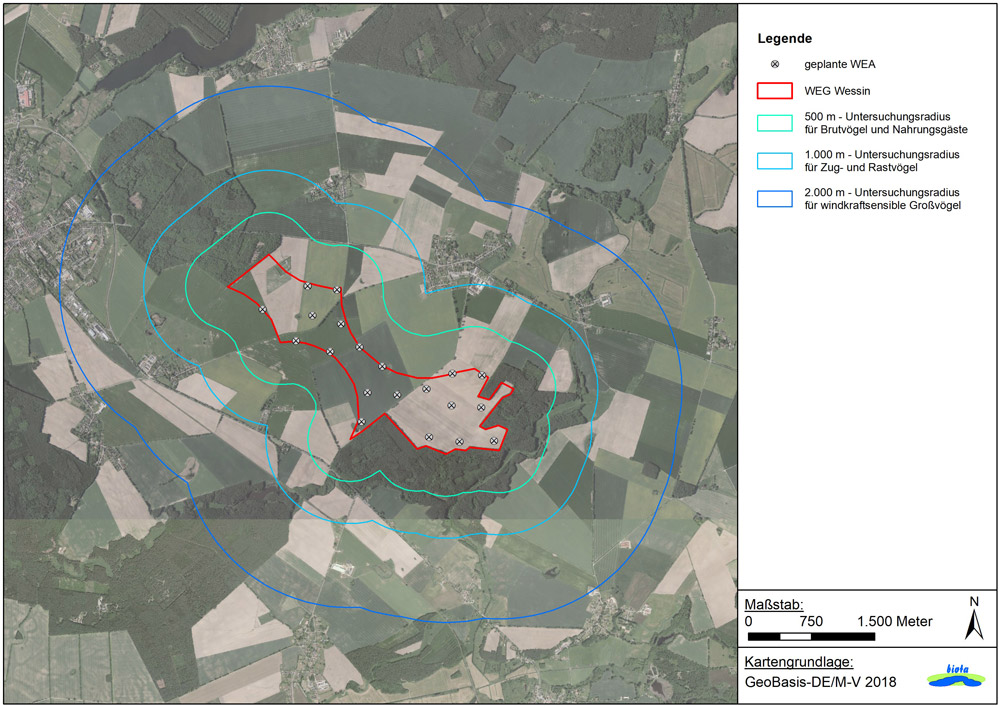Click the 'Kartengrundlage:' label
Screen dimensions: 1000x707
(798, 662)
